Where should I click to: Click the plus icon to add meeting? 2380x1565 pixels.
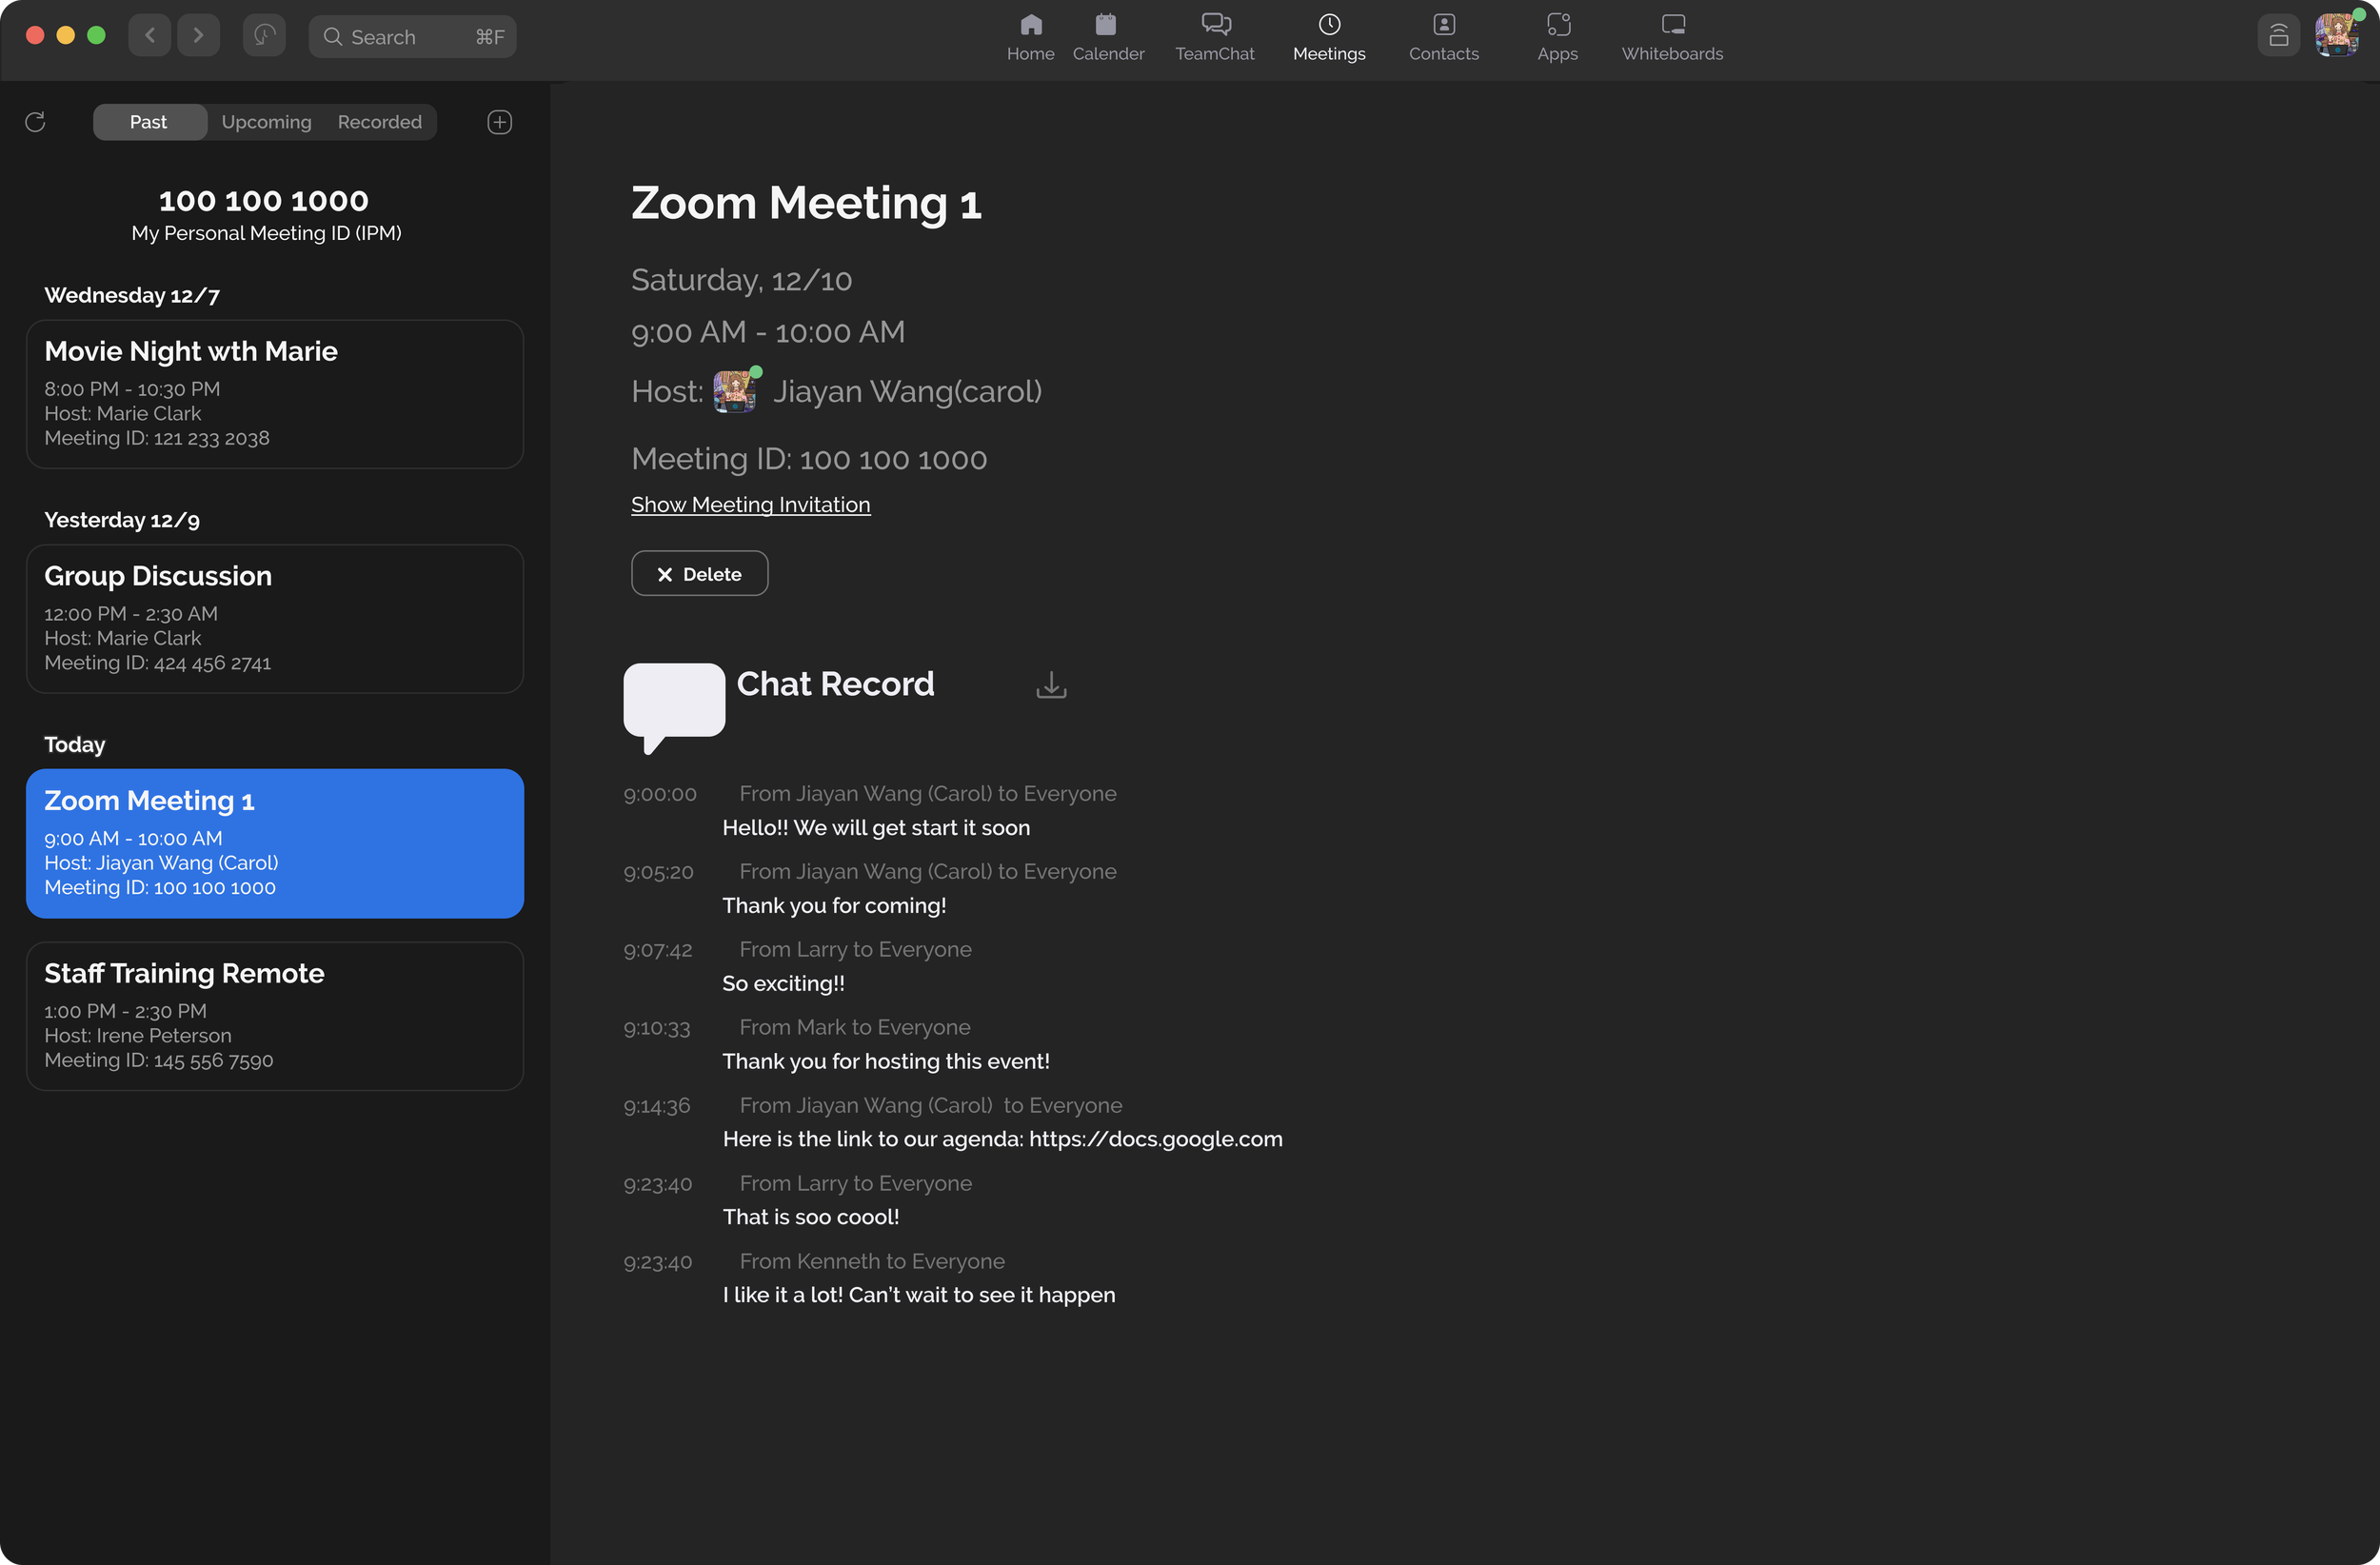tap(499, 122)
